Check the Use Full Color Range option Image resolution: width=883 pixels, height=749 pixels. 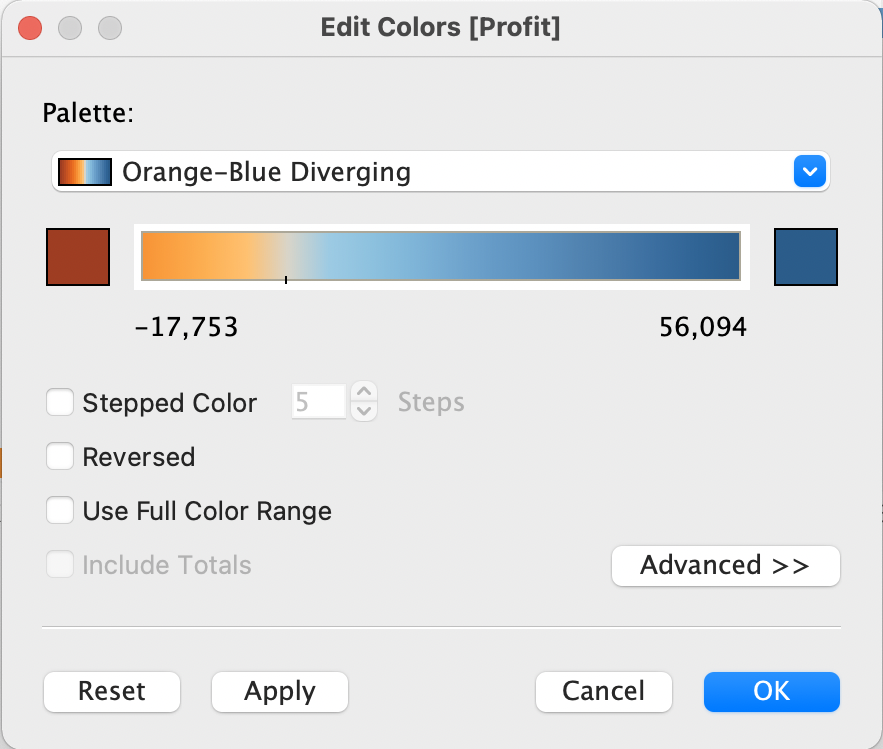[61, 511]
